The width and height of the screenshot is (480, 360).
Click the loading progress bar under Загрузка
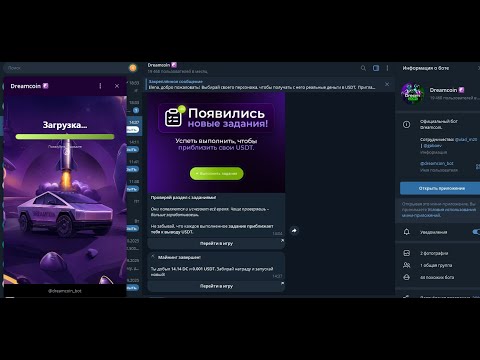point(65,136)
